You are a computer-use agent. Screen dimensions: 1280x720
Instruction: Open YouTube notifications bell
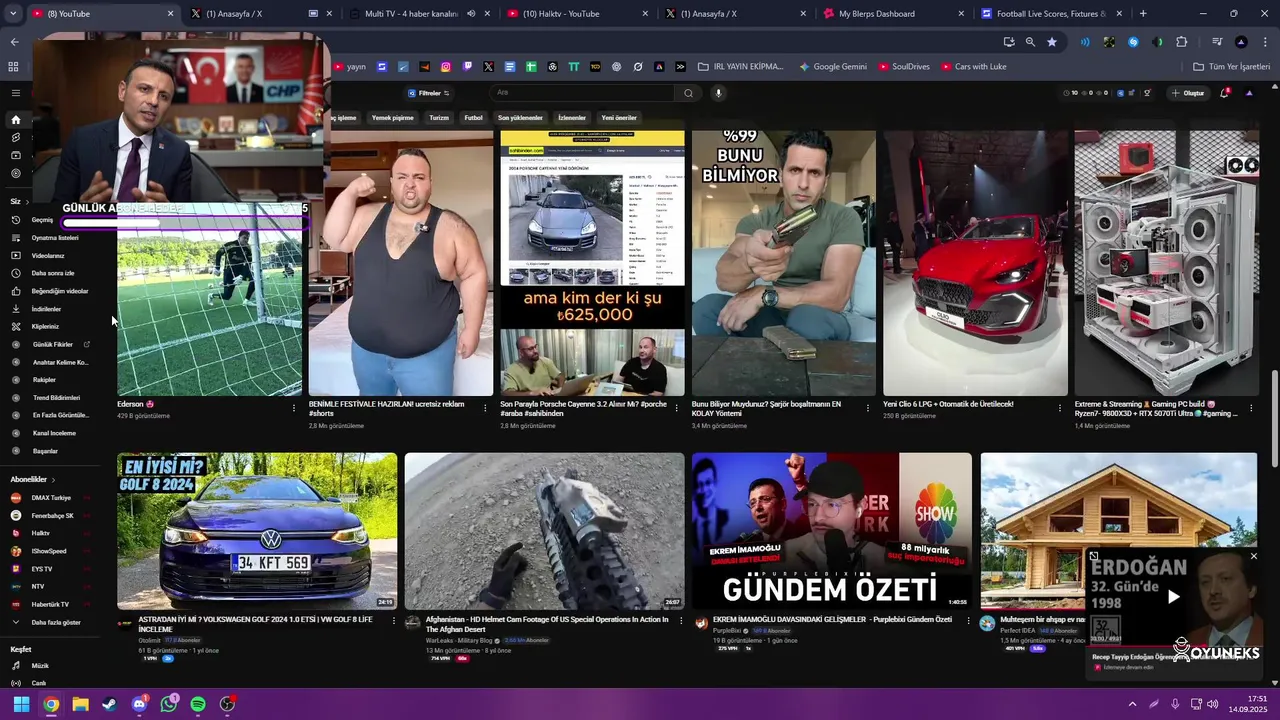click(1225, 93)
